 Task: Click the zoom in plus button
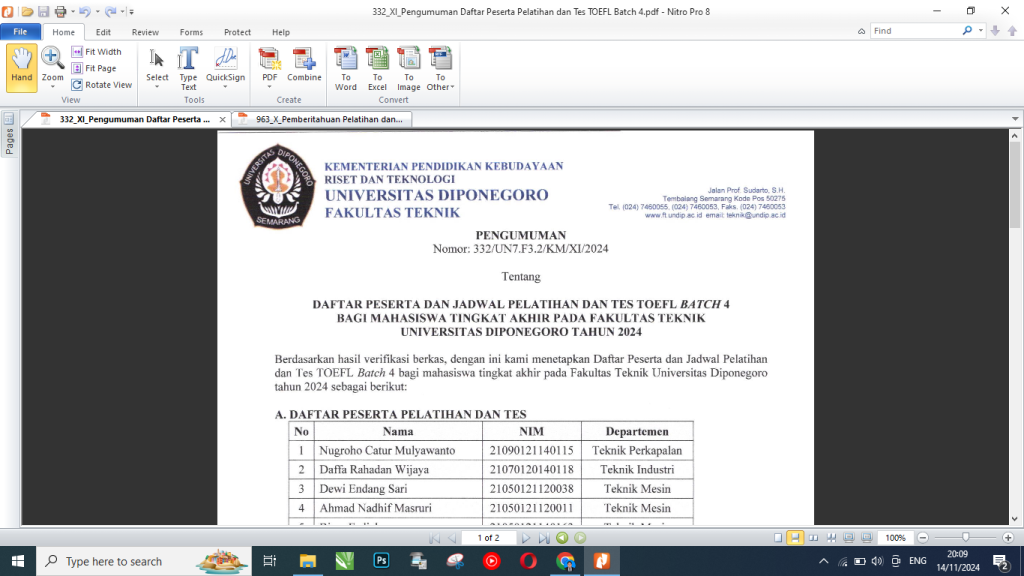tap(1008, 537)
